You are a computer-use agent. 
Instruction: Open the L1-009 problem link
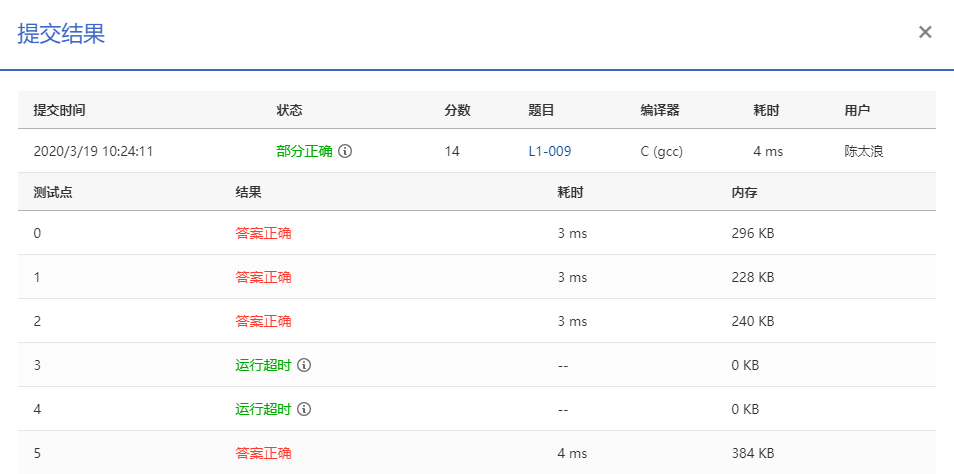[x=549, y=151]
